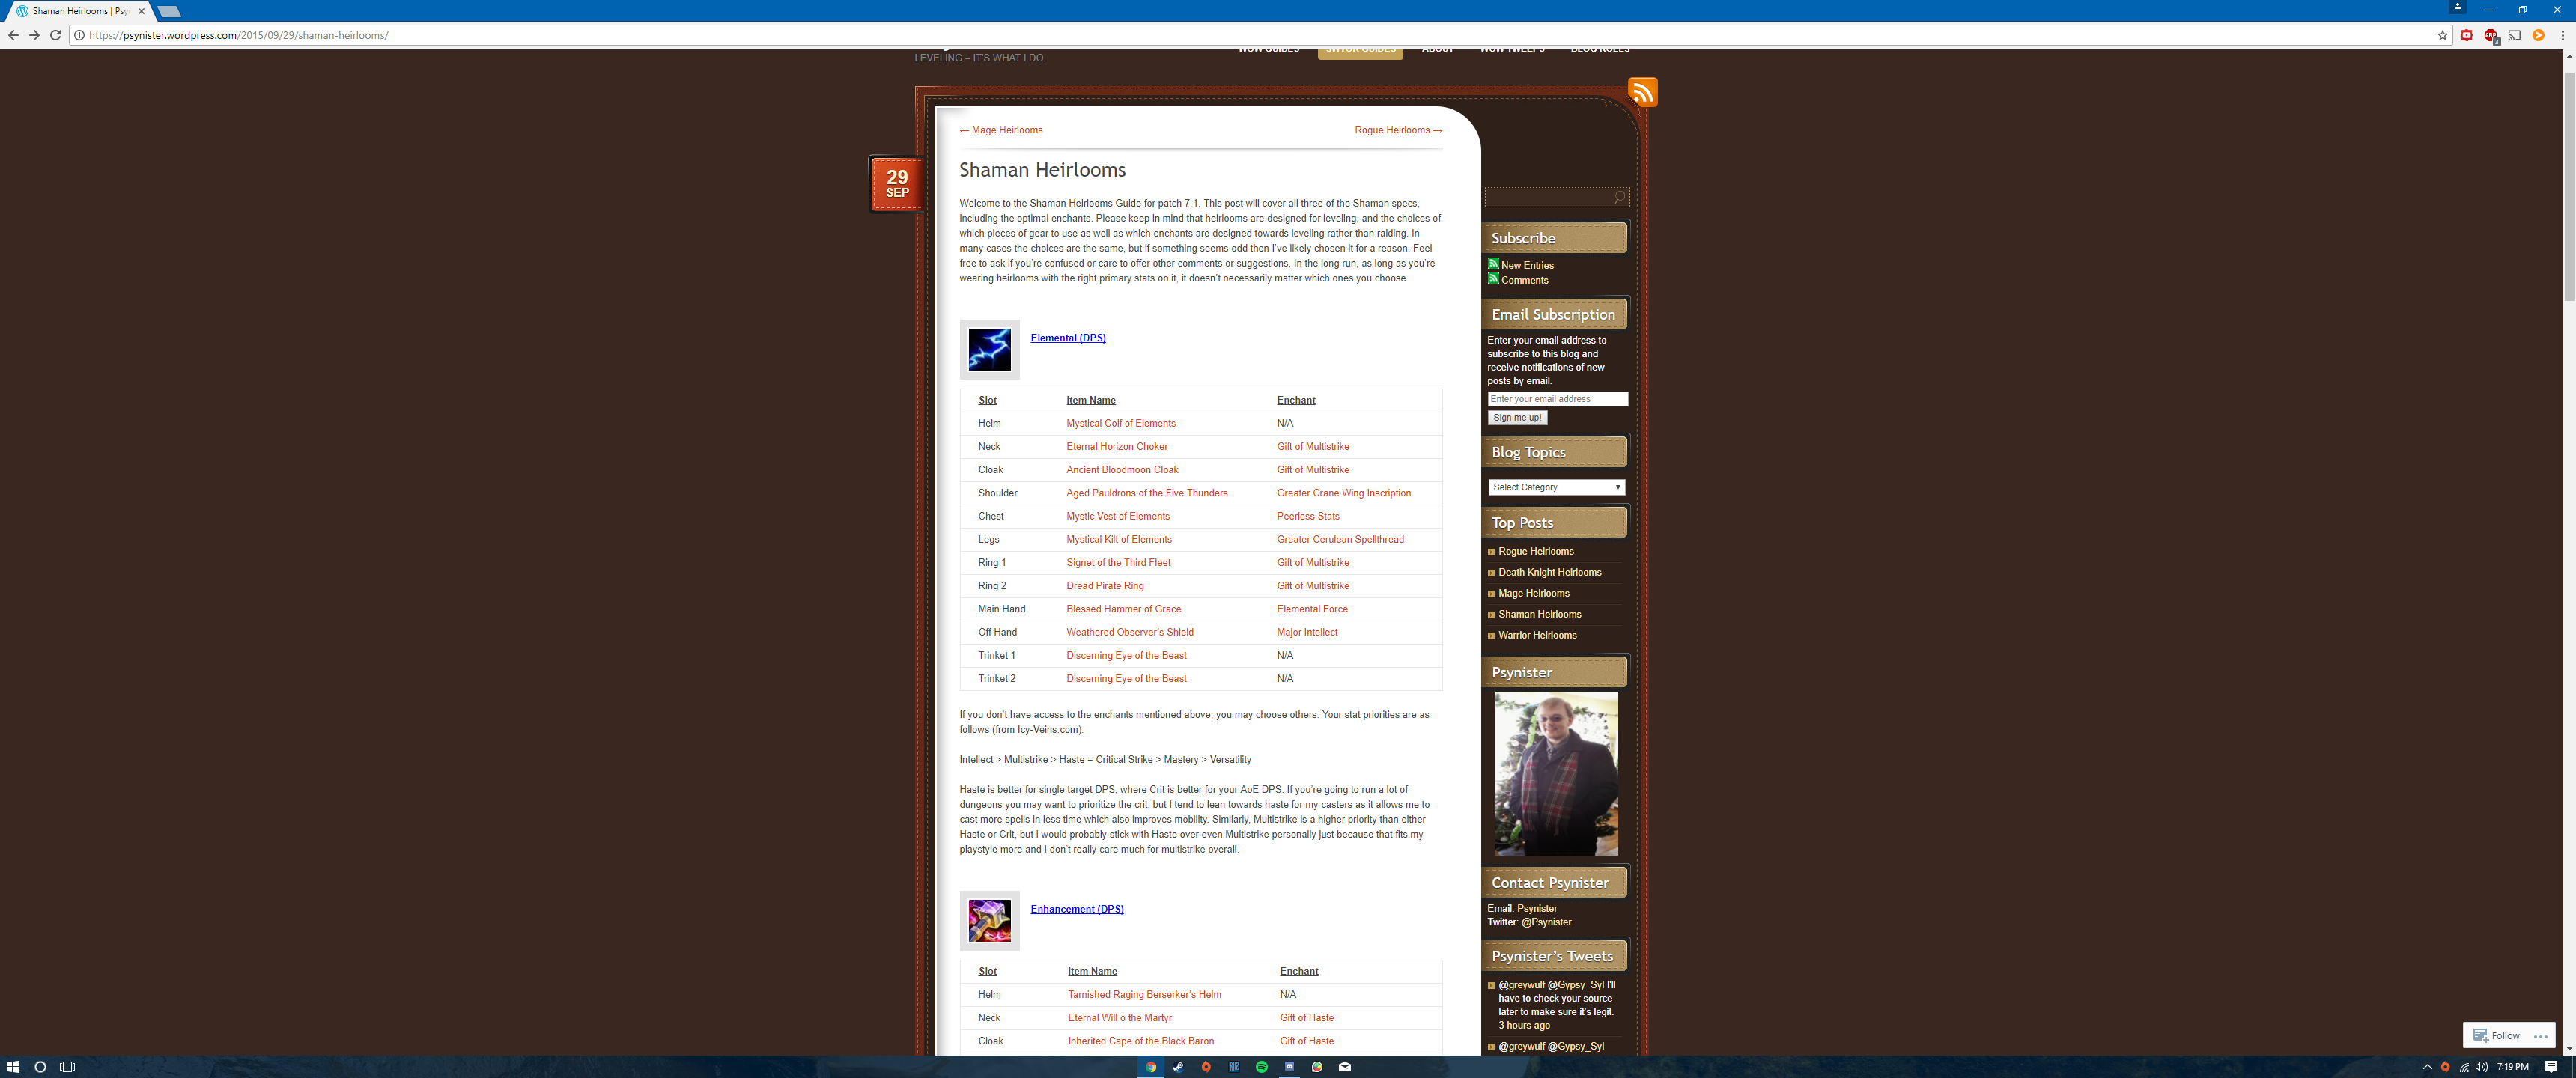This screenshot has width=2576, height=1078.
Task: Open Warrior Heirlooms in Top Posts
Action: click(x=1537, y=635)
